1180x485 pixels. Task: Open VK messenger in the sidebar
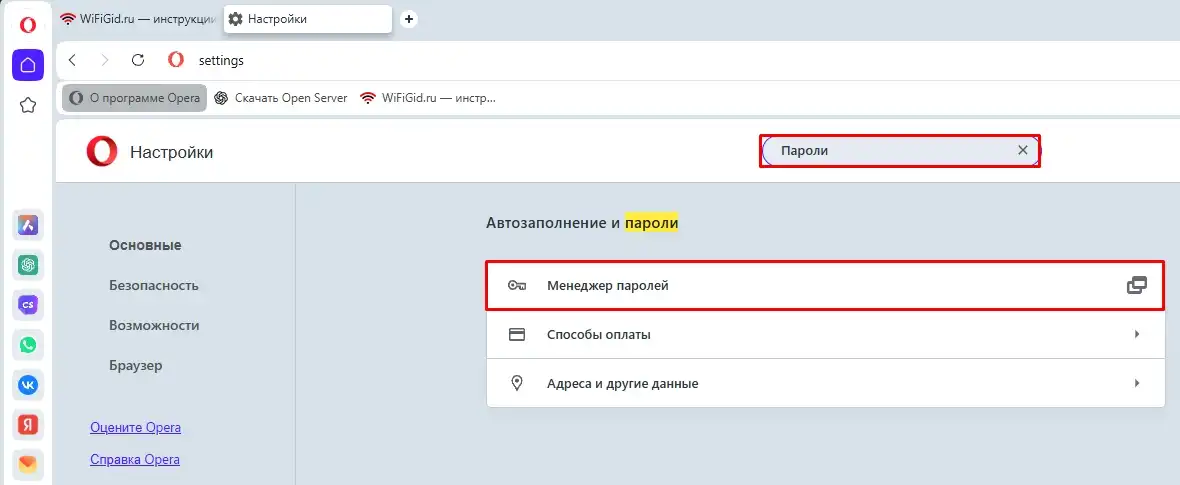28,384
